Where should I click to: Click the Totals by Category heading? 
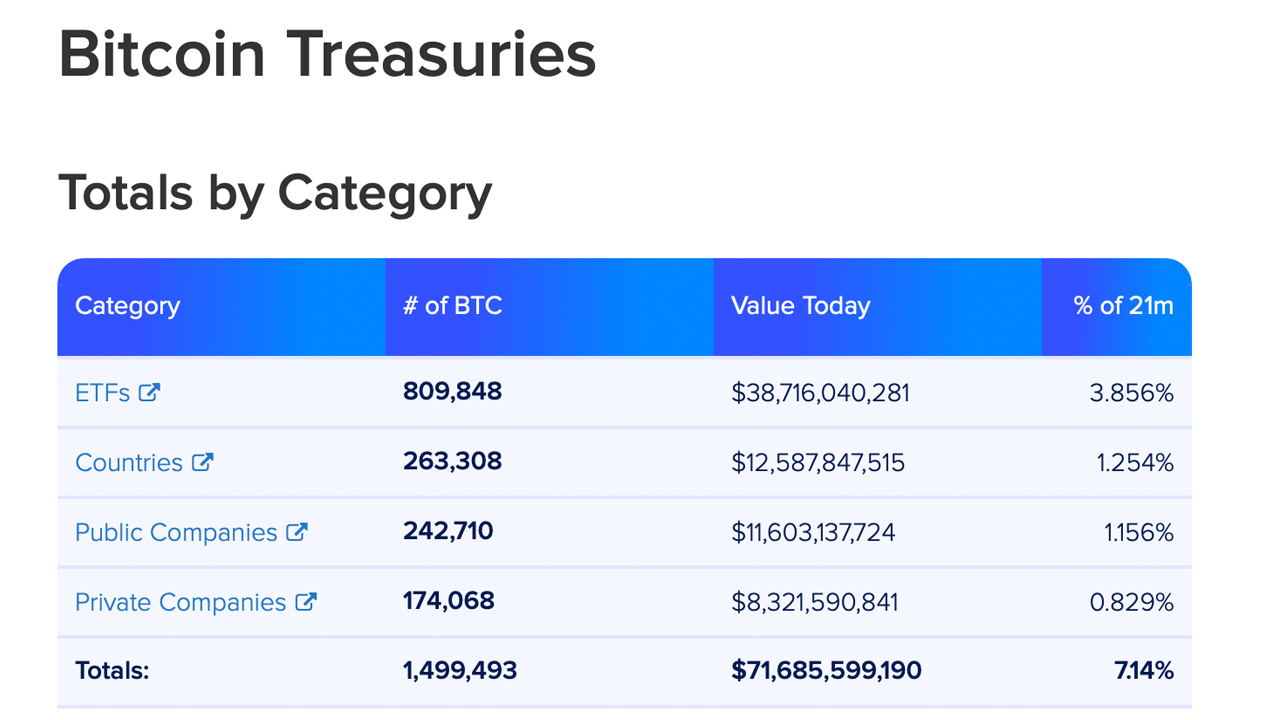[275, 192]
